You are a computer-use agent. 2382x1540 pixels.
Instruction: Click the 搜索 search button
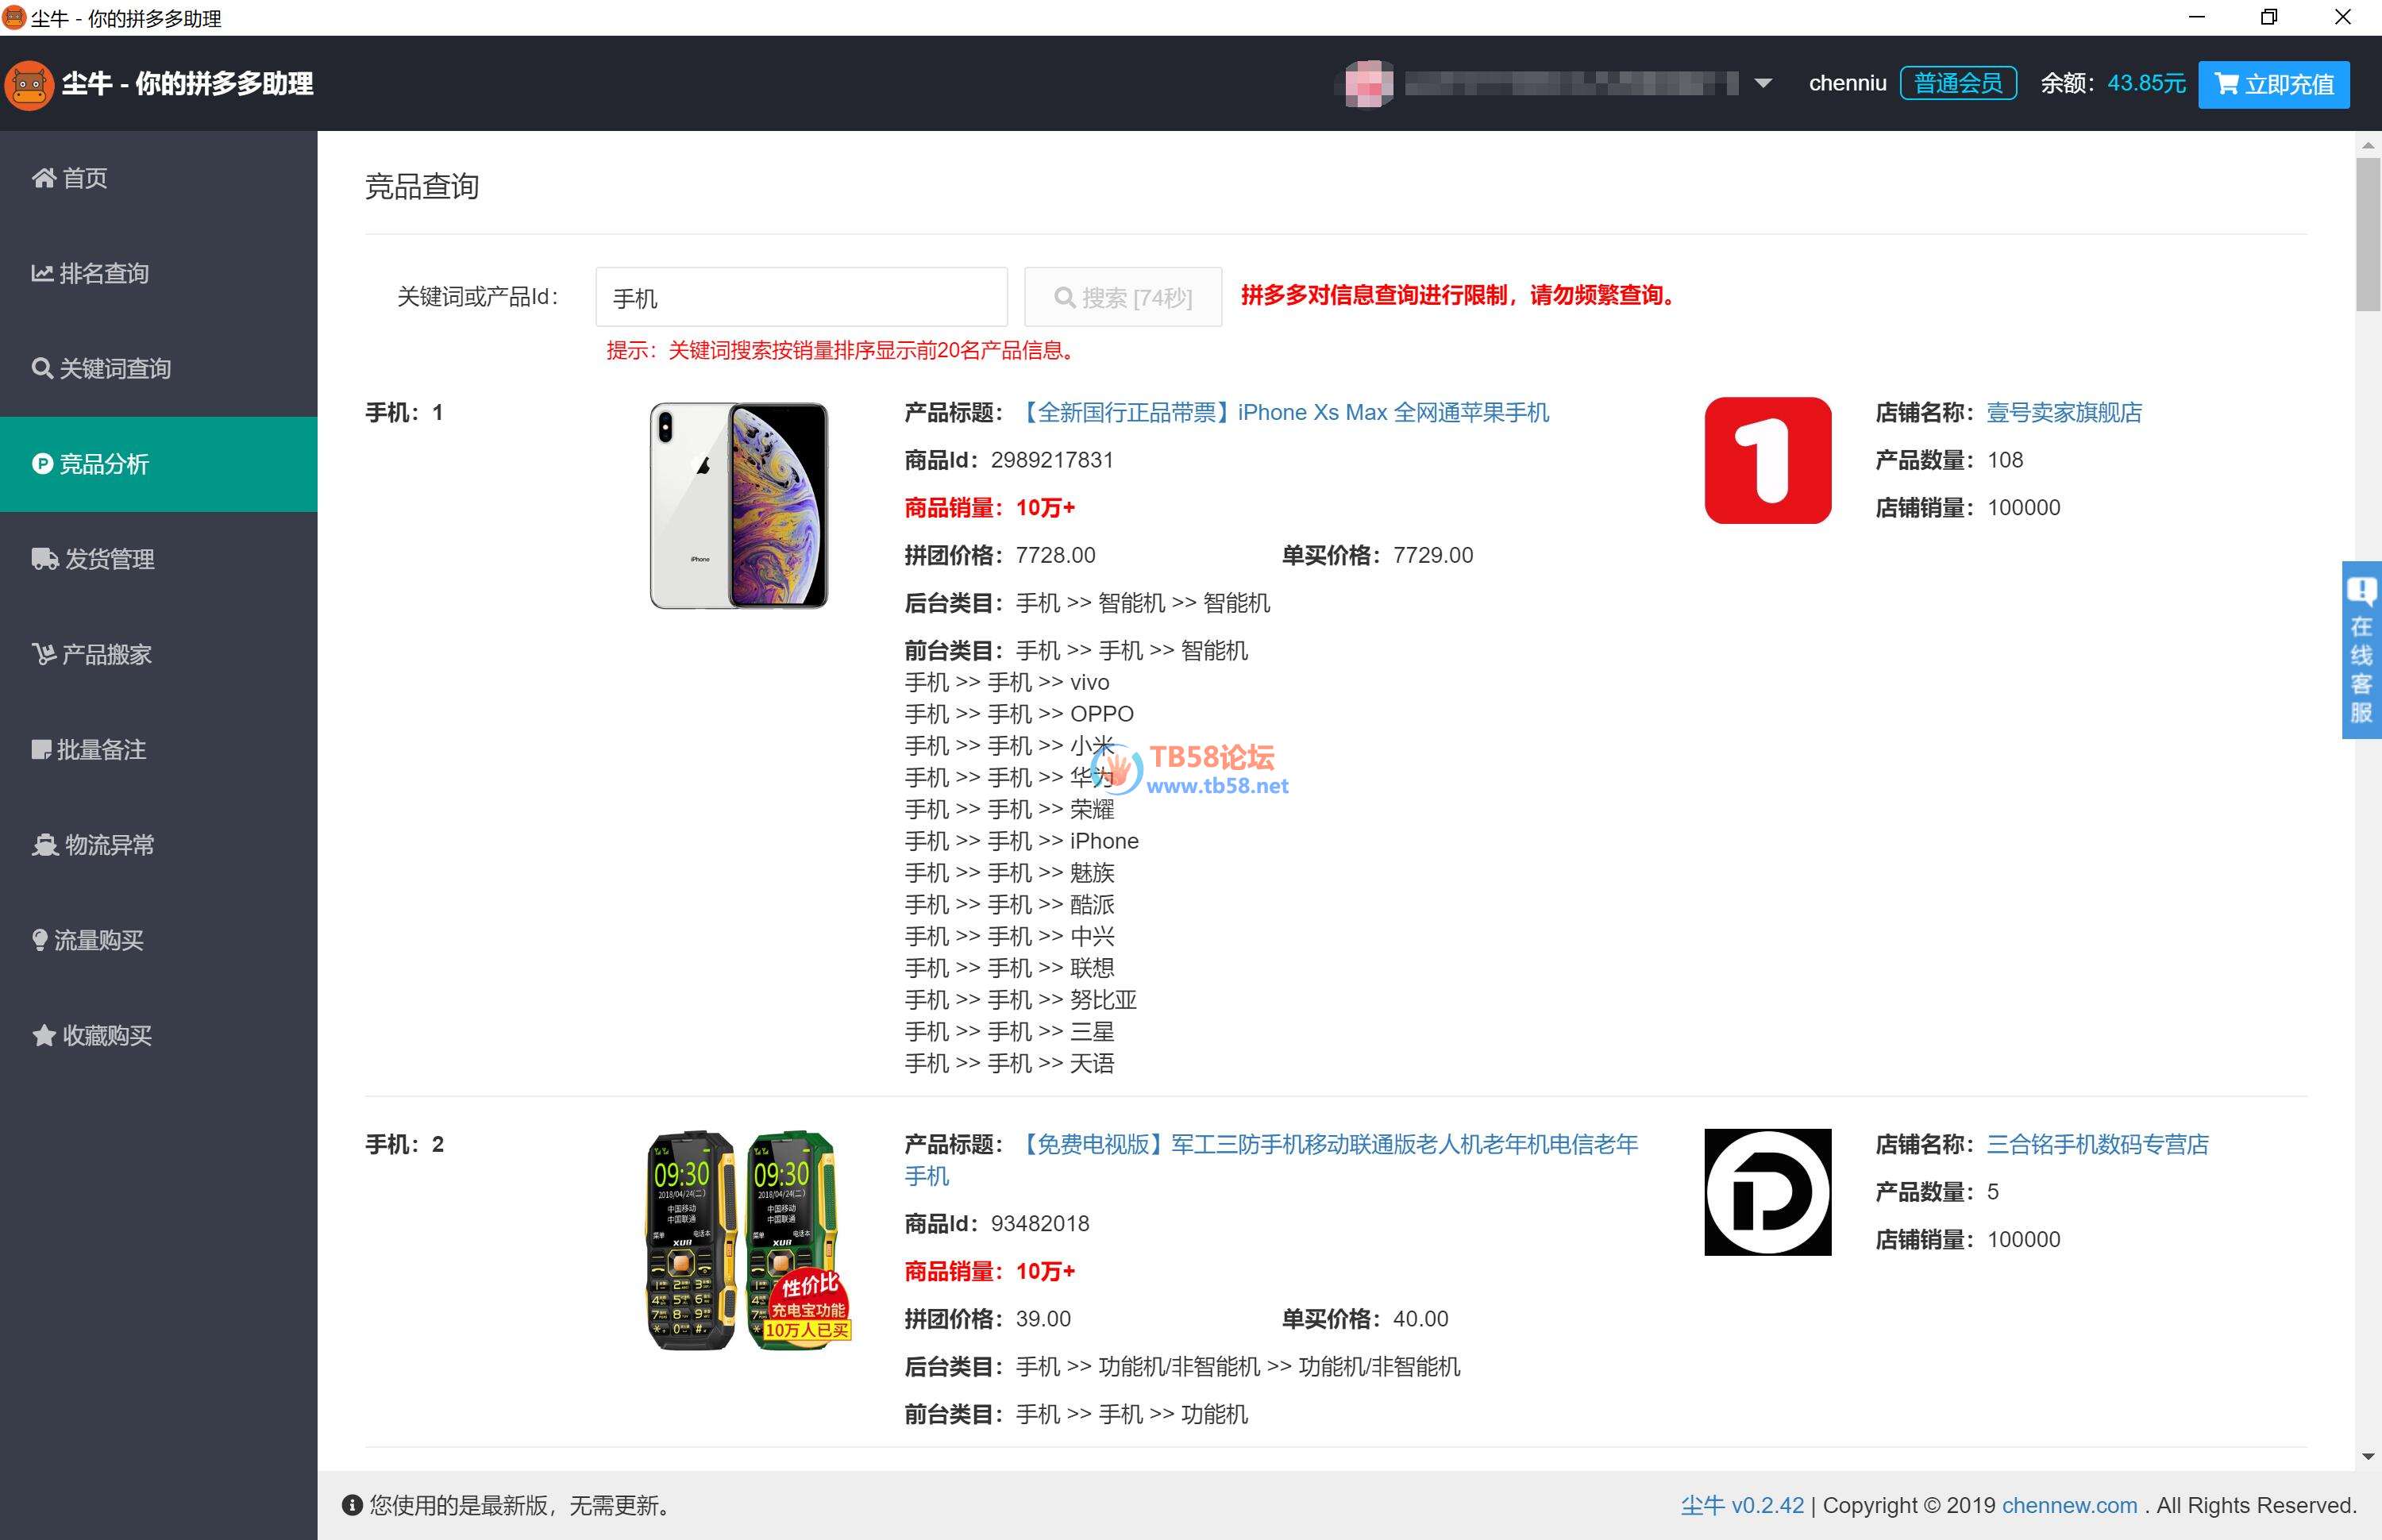[x=1123, y=297]
